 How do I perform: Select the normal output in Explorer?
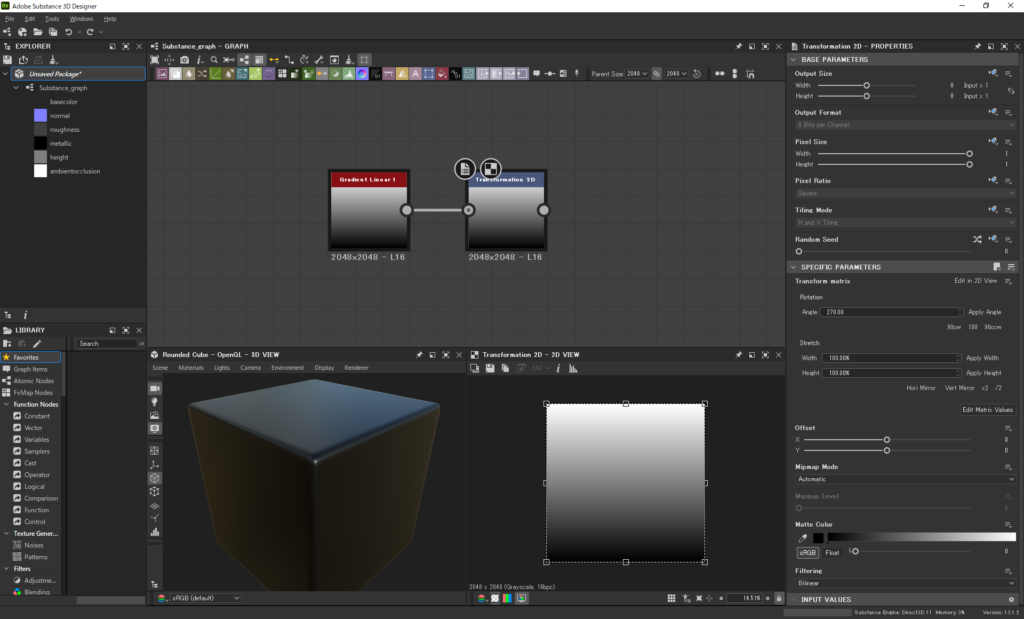[x=59, y=116]
